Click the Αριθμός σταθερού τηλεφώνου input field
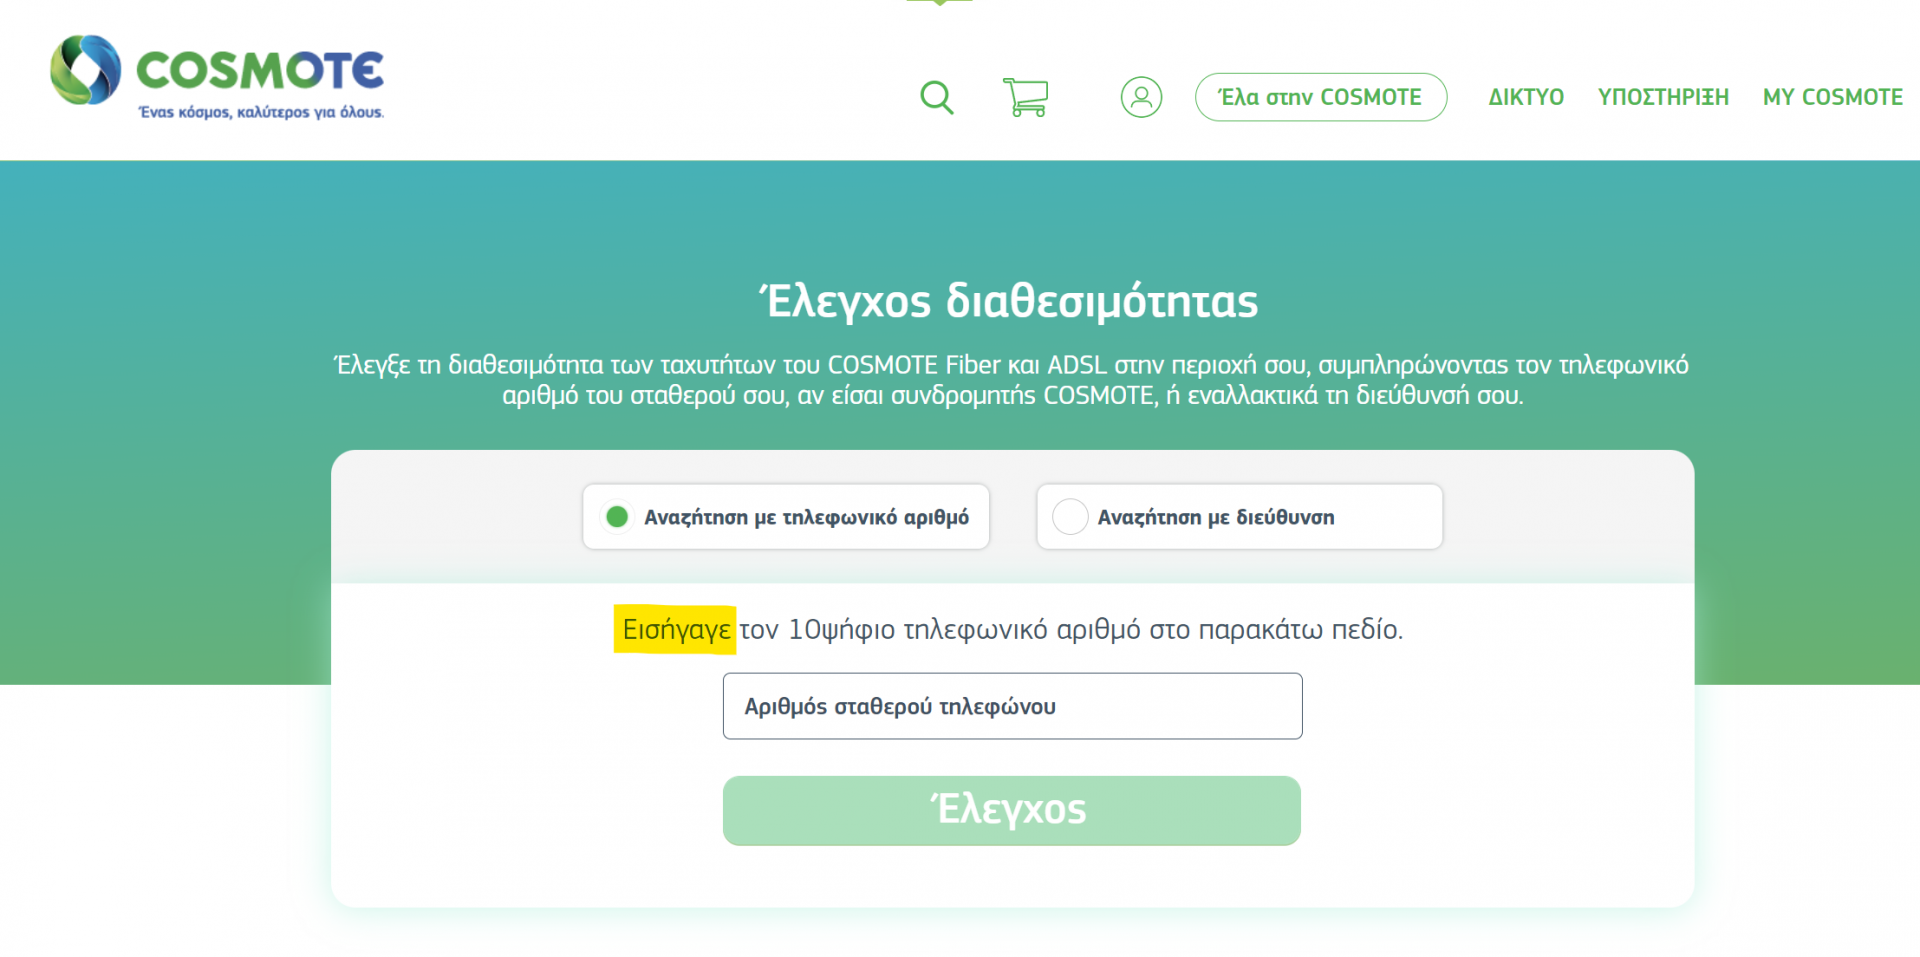Viewport: 1920px width, 957px height. pyautogui.click(x=1012, y=706)
